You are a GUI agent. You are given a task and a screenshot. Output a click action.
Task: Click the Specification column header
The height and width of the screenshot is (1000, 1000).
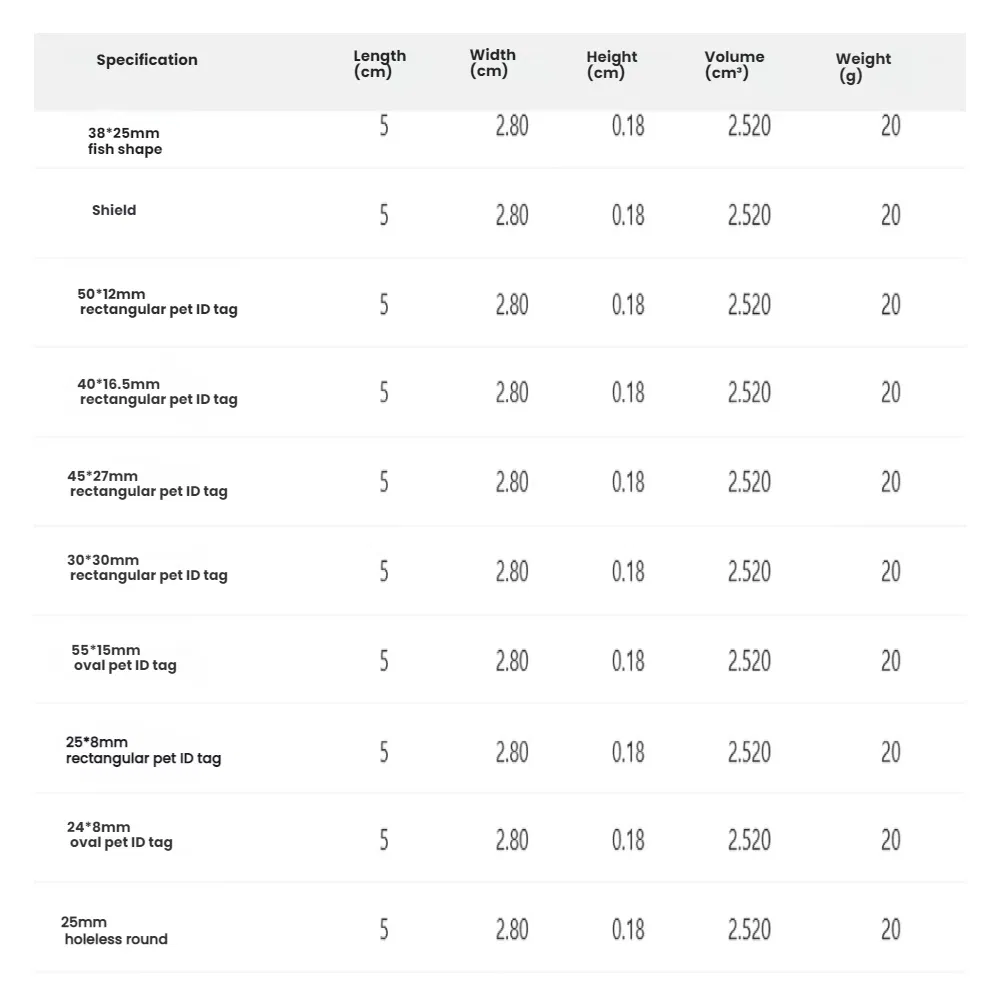[x=147, y=60]
